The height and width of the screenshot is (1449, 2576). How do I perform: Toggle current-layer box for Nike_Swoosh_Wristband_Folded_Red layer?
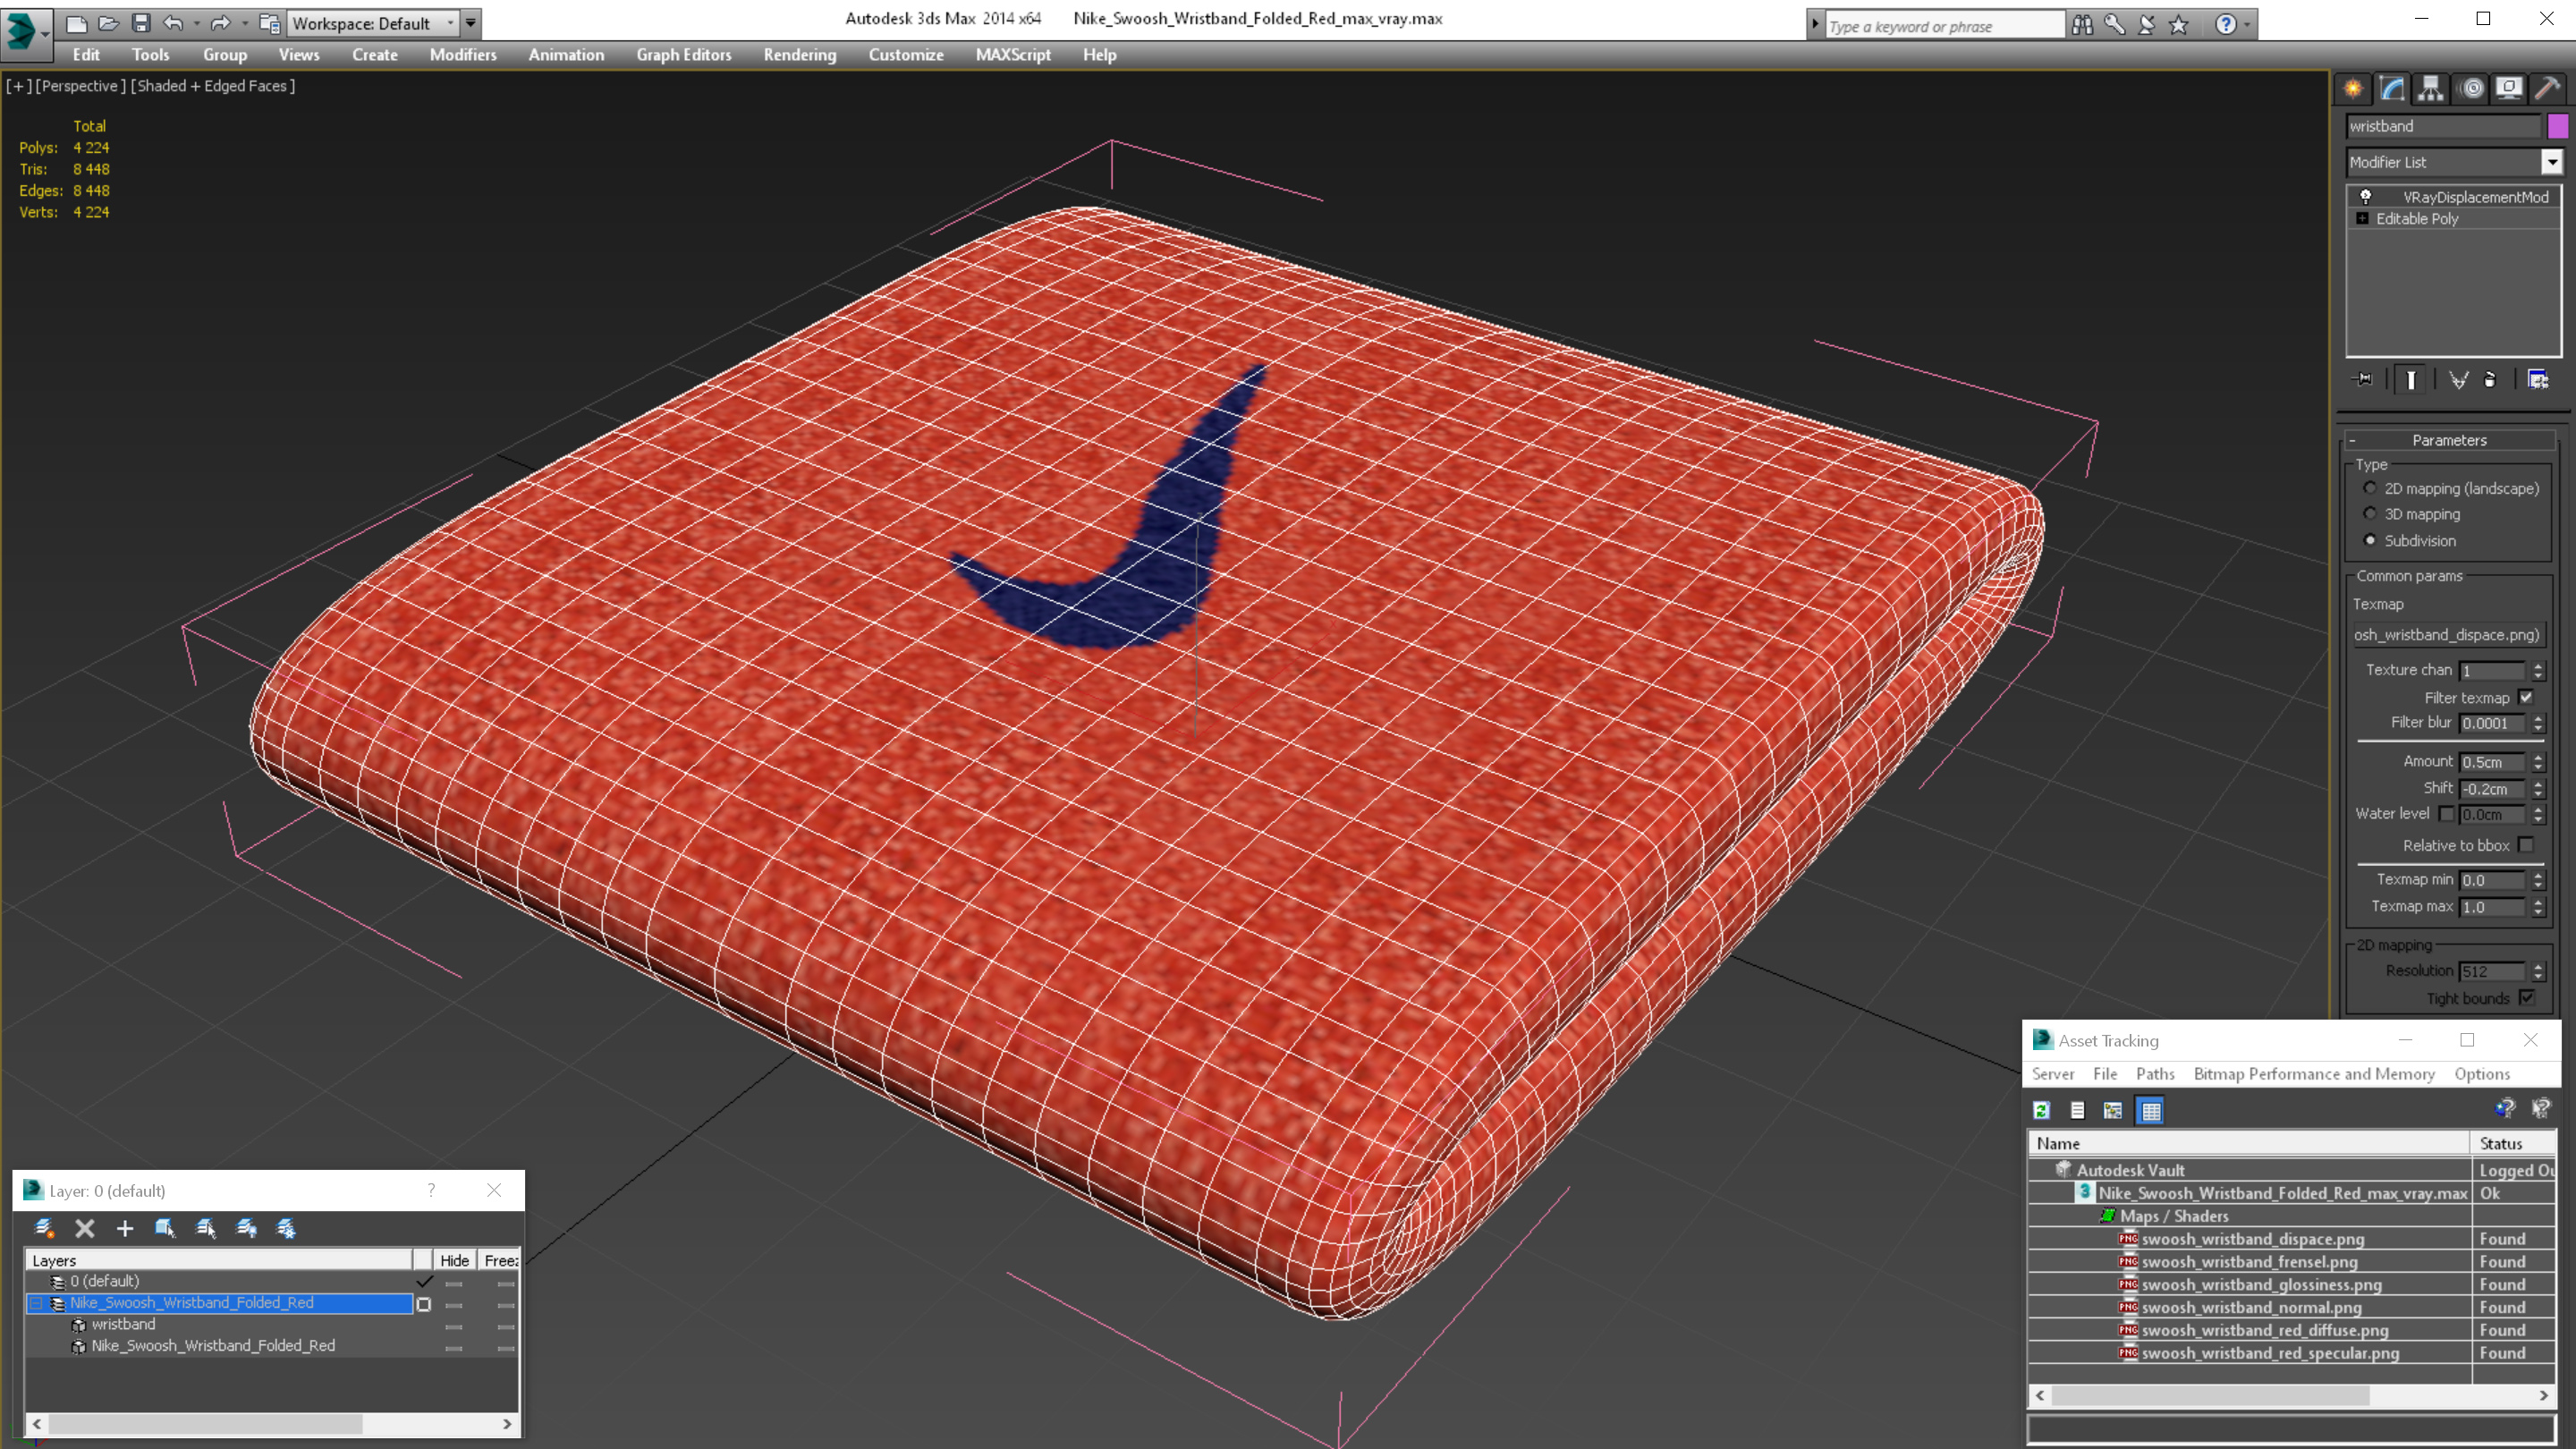tap(424, 1304)
